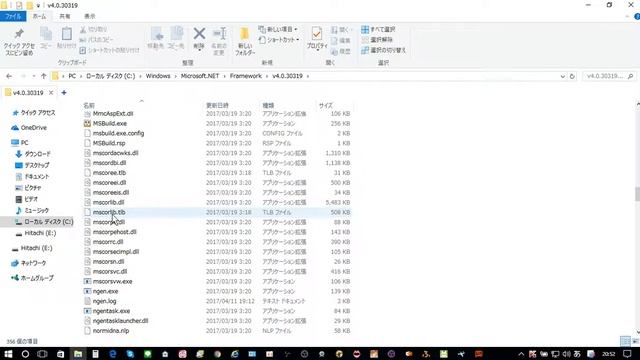
Task: Click Microsoft.NET in the address breadcrumb
Action: pos(200,76)
